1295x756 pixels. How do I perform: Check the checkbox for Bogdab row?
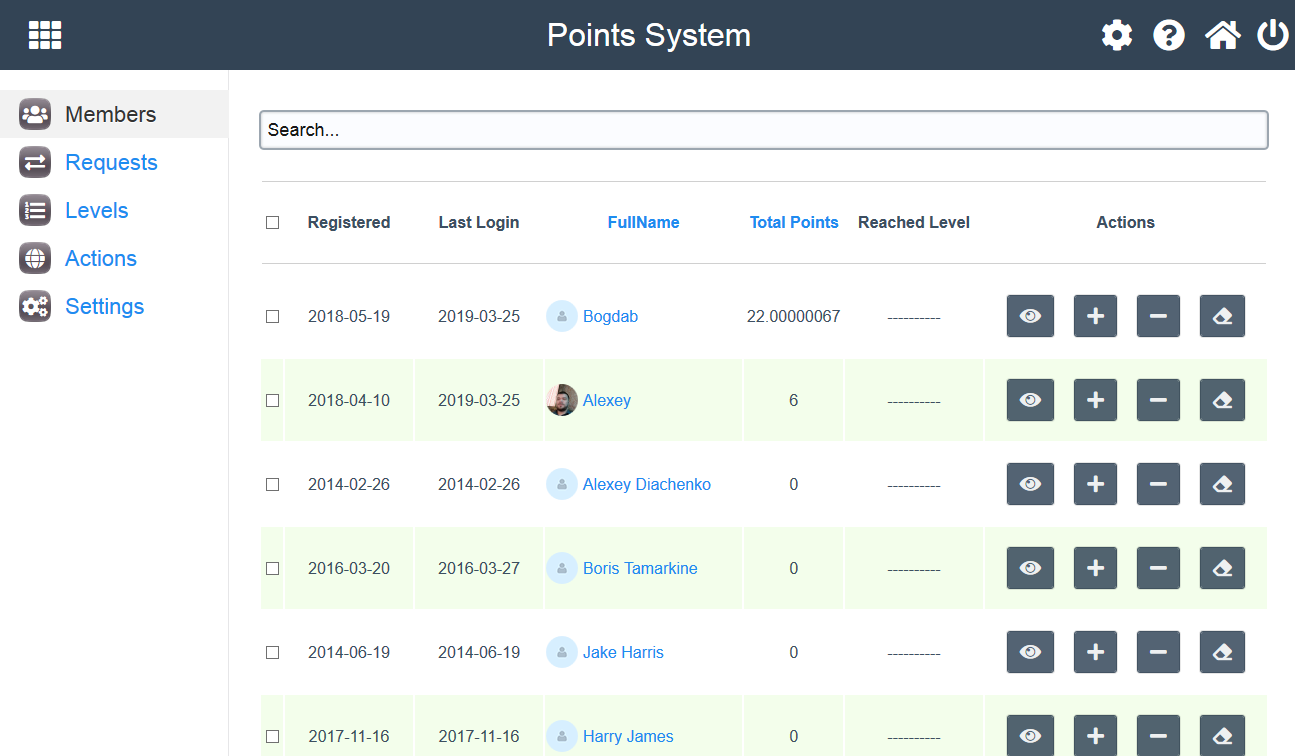tap(272, 316)
